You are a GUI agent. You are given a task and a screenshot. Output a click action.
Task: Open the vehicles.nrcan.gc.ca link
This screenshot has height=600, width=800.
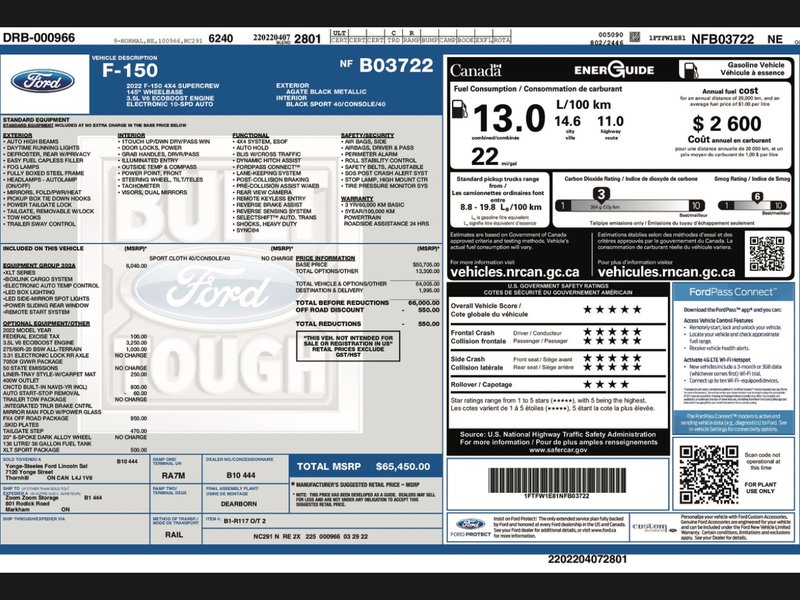515,272
